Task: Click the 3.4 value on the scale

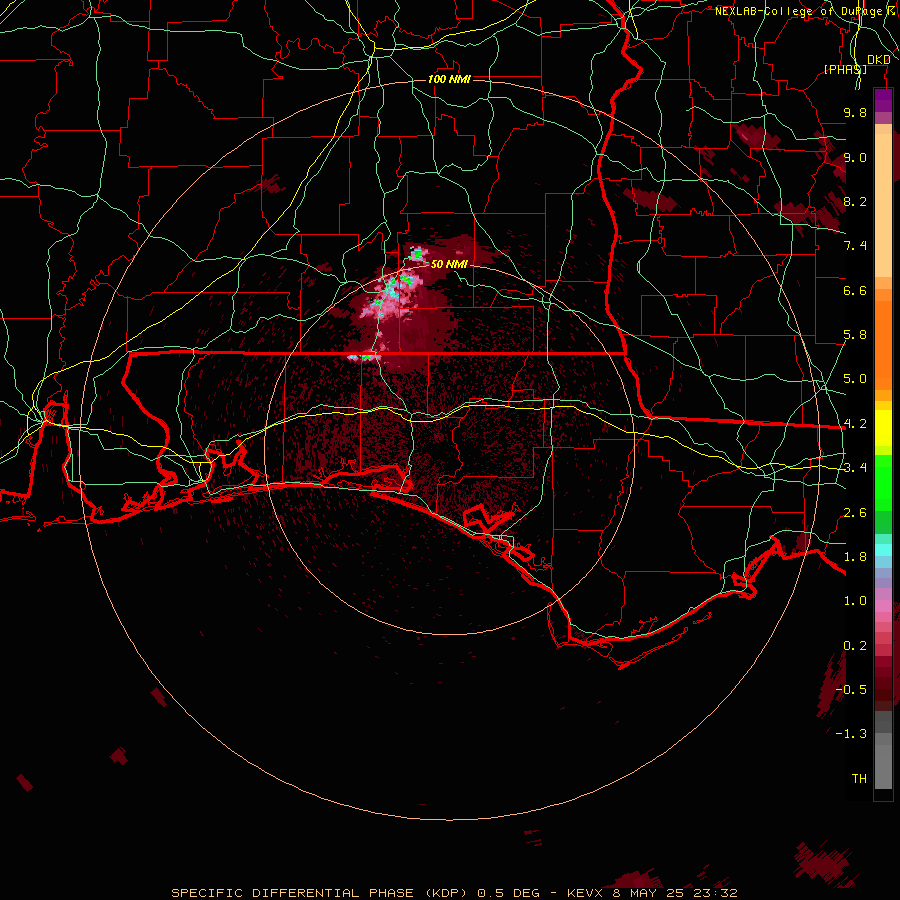Action: click(855, 468)
